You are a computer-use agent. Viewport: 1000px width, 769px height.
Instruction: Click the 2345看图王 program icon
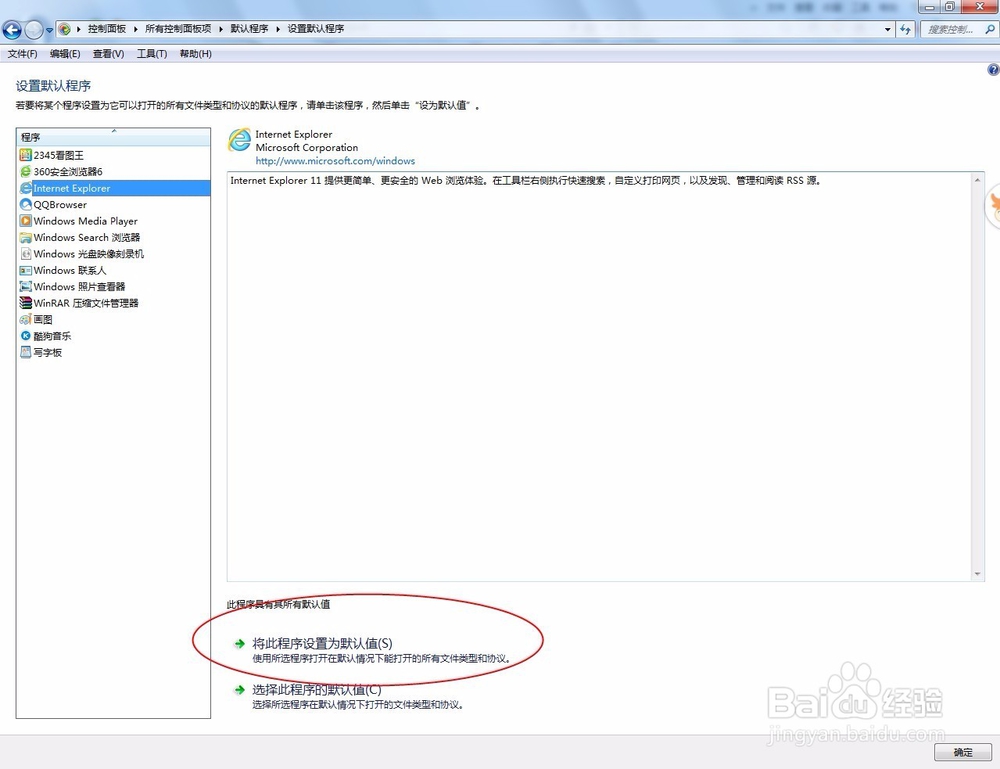26,155
